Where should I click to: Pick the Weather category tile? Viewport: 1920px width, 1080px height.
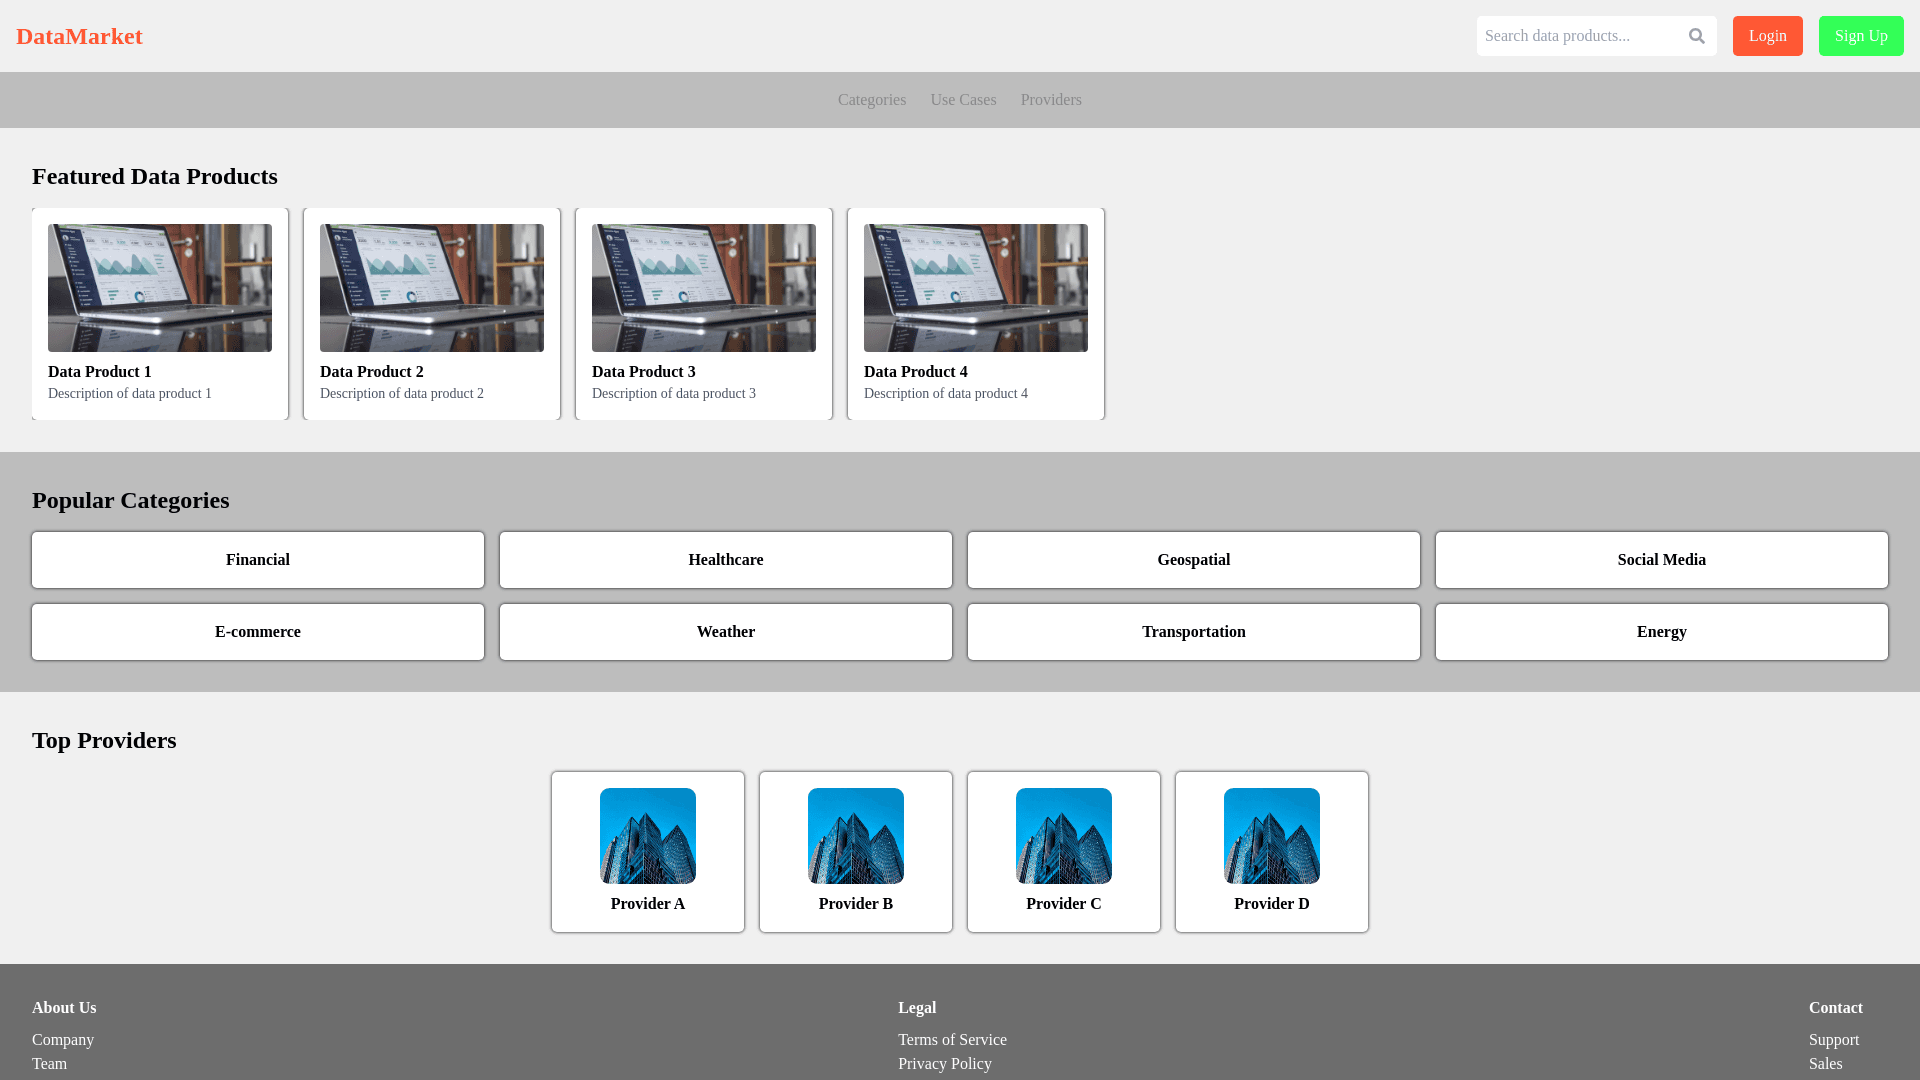pos(726,632)
